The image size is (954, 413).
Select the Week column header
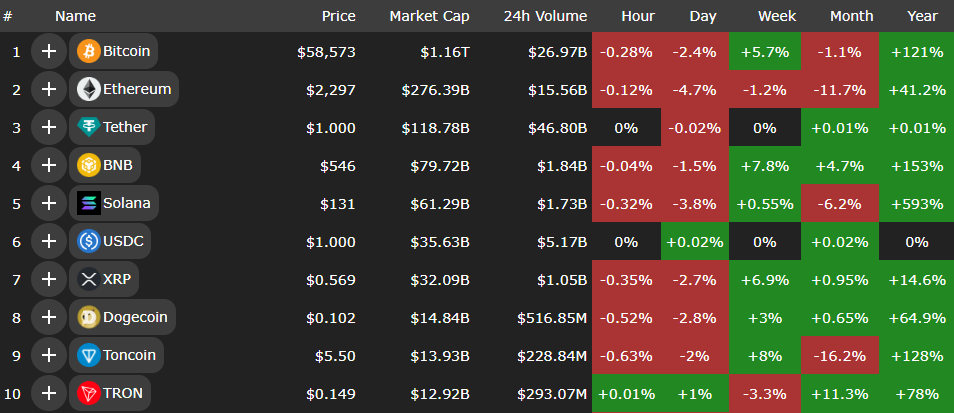point(777,16)
